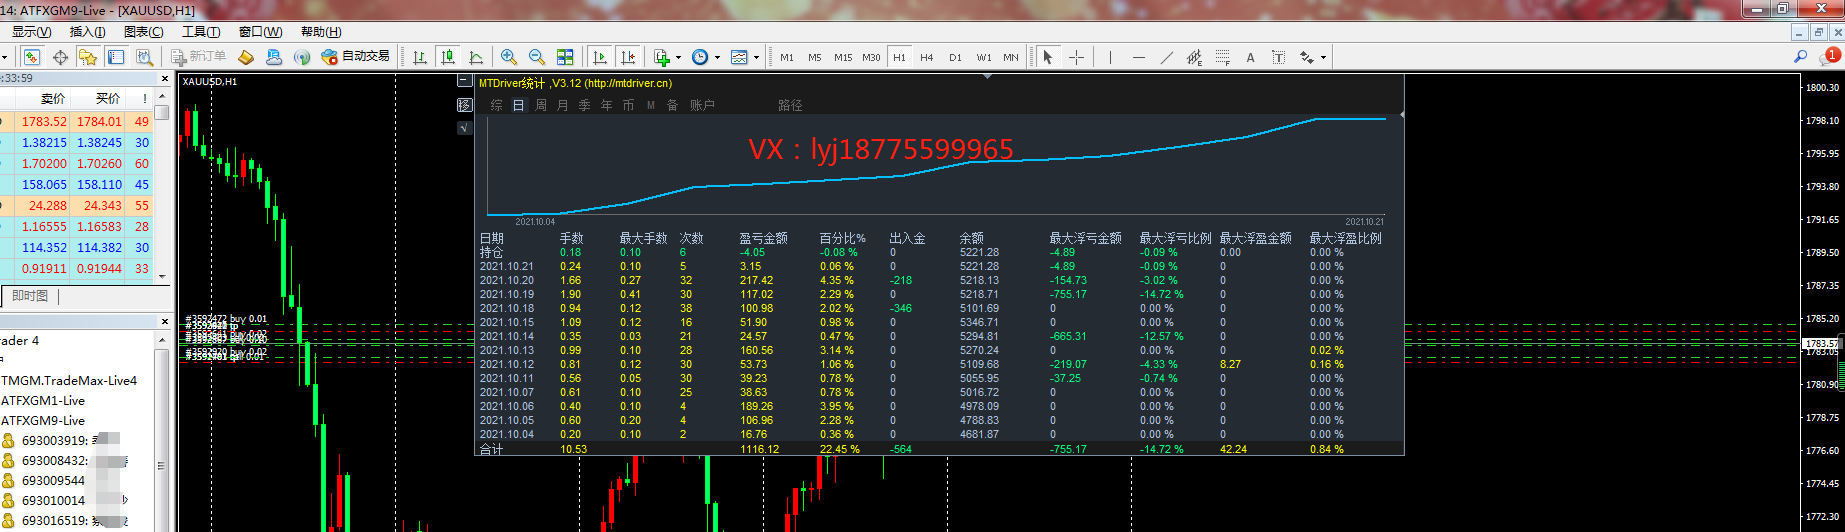The image size is (1845, 532).
Task: Open the templates dropdown arrow
Action: pyautogui.click(x=756, y=58)
